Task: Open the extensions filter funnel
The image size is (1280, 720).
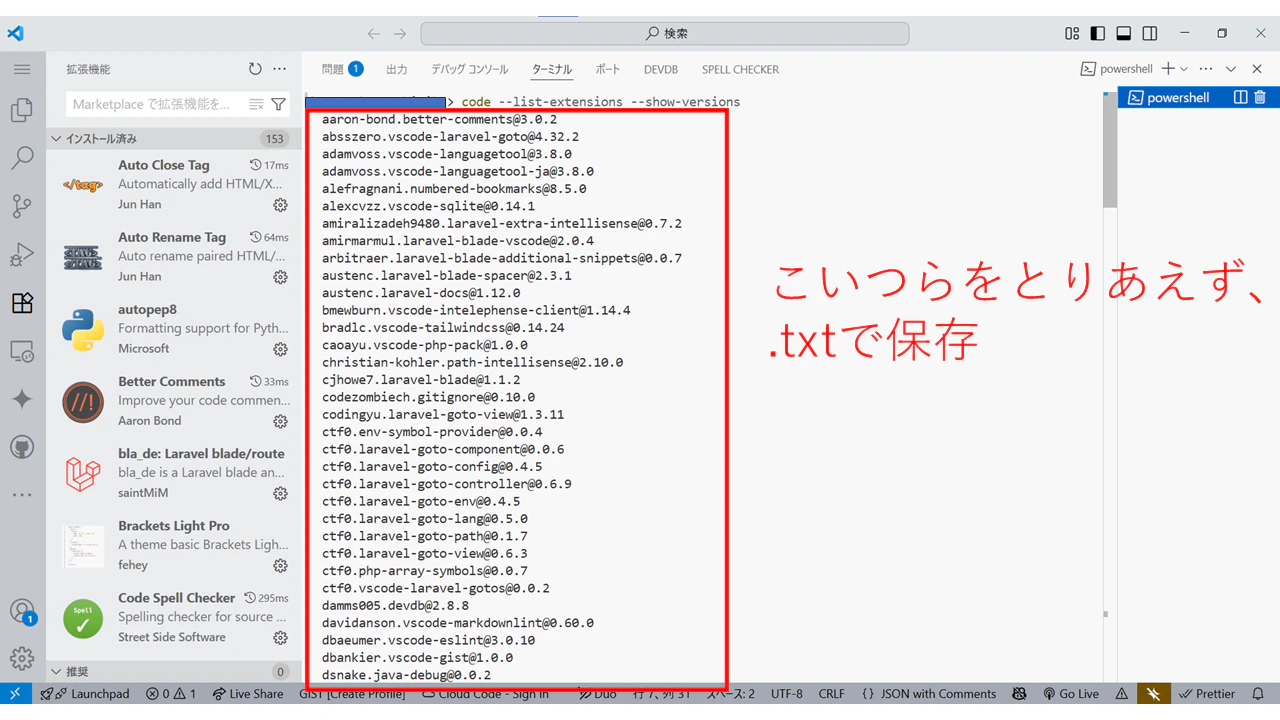Action: (x=279, y=104)
